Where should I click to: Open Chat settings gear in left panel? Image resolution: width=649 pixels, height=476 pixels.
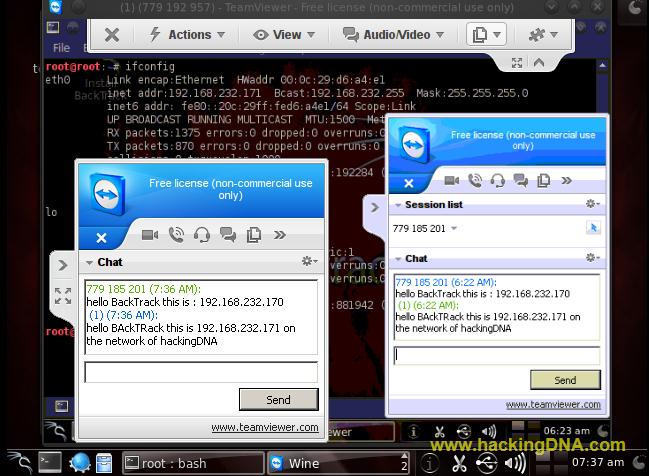coord(309,261)
